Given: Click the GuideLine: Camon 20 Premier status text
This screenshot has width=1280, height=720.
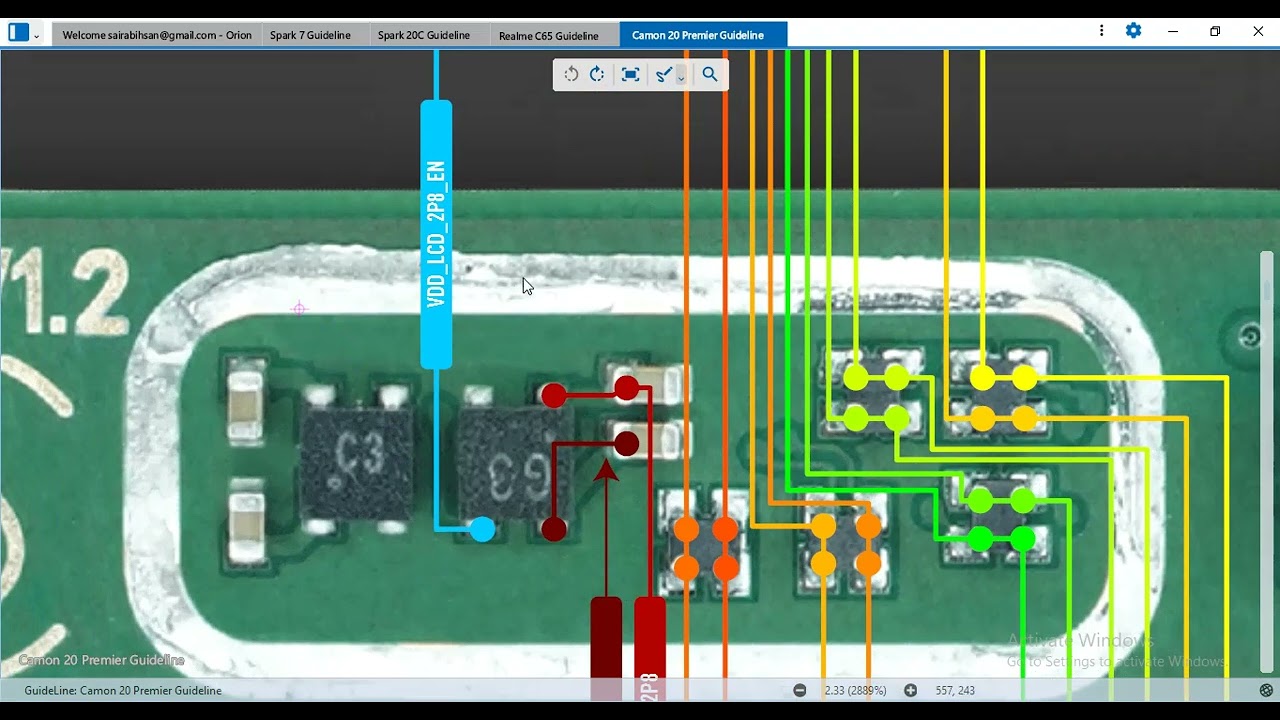Looking at the screenshot, I should [x=123, y=690].
